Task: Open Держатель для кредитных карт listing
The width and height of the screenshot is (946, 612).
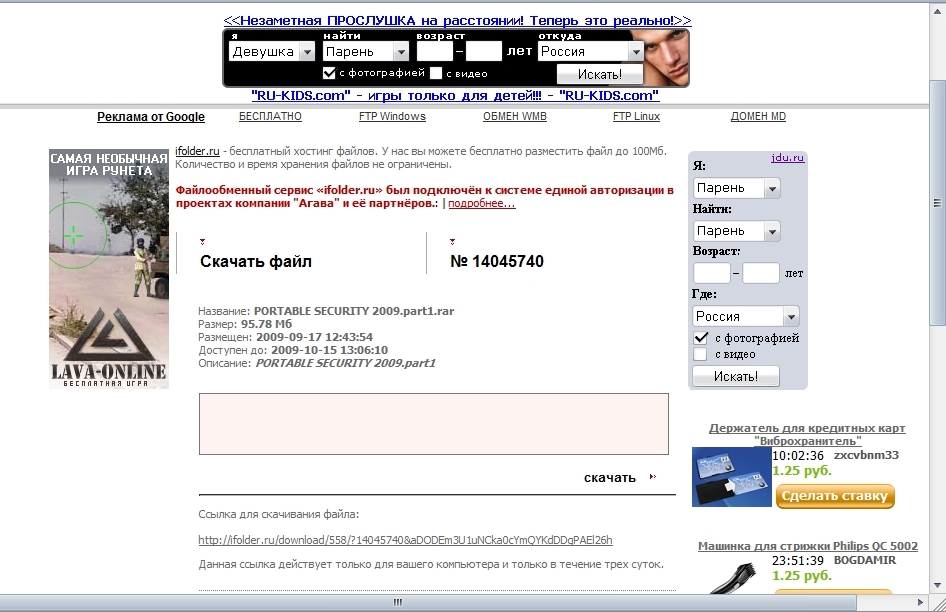Action: click(807, 435)
